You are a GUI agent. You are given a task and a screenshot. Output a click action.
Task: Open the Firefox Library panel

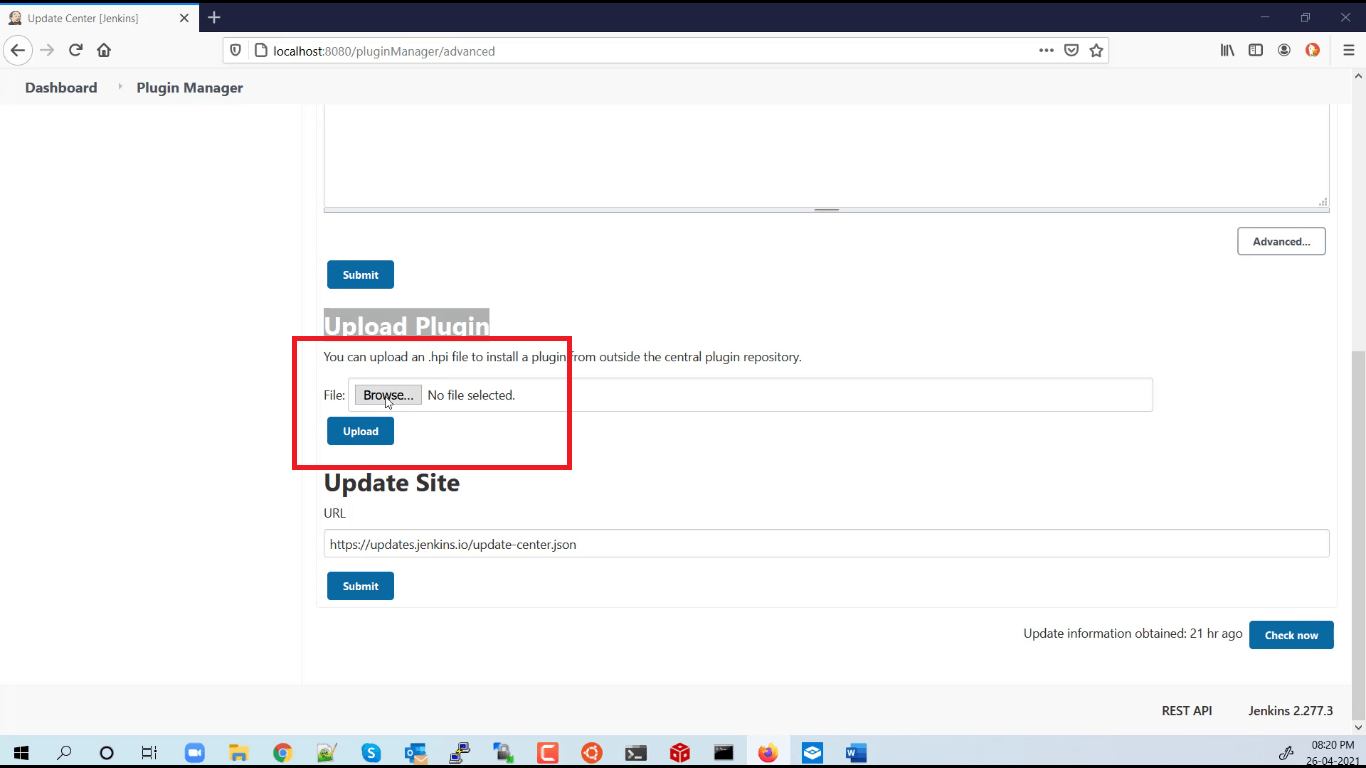pyautogui.click(x=1227, y=49)
